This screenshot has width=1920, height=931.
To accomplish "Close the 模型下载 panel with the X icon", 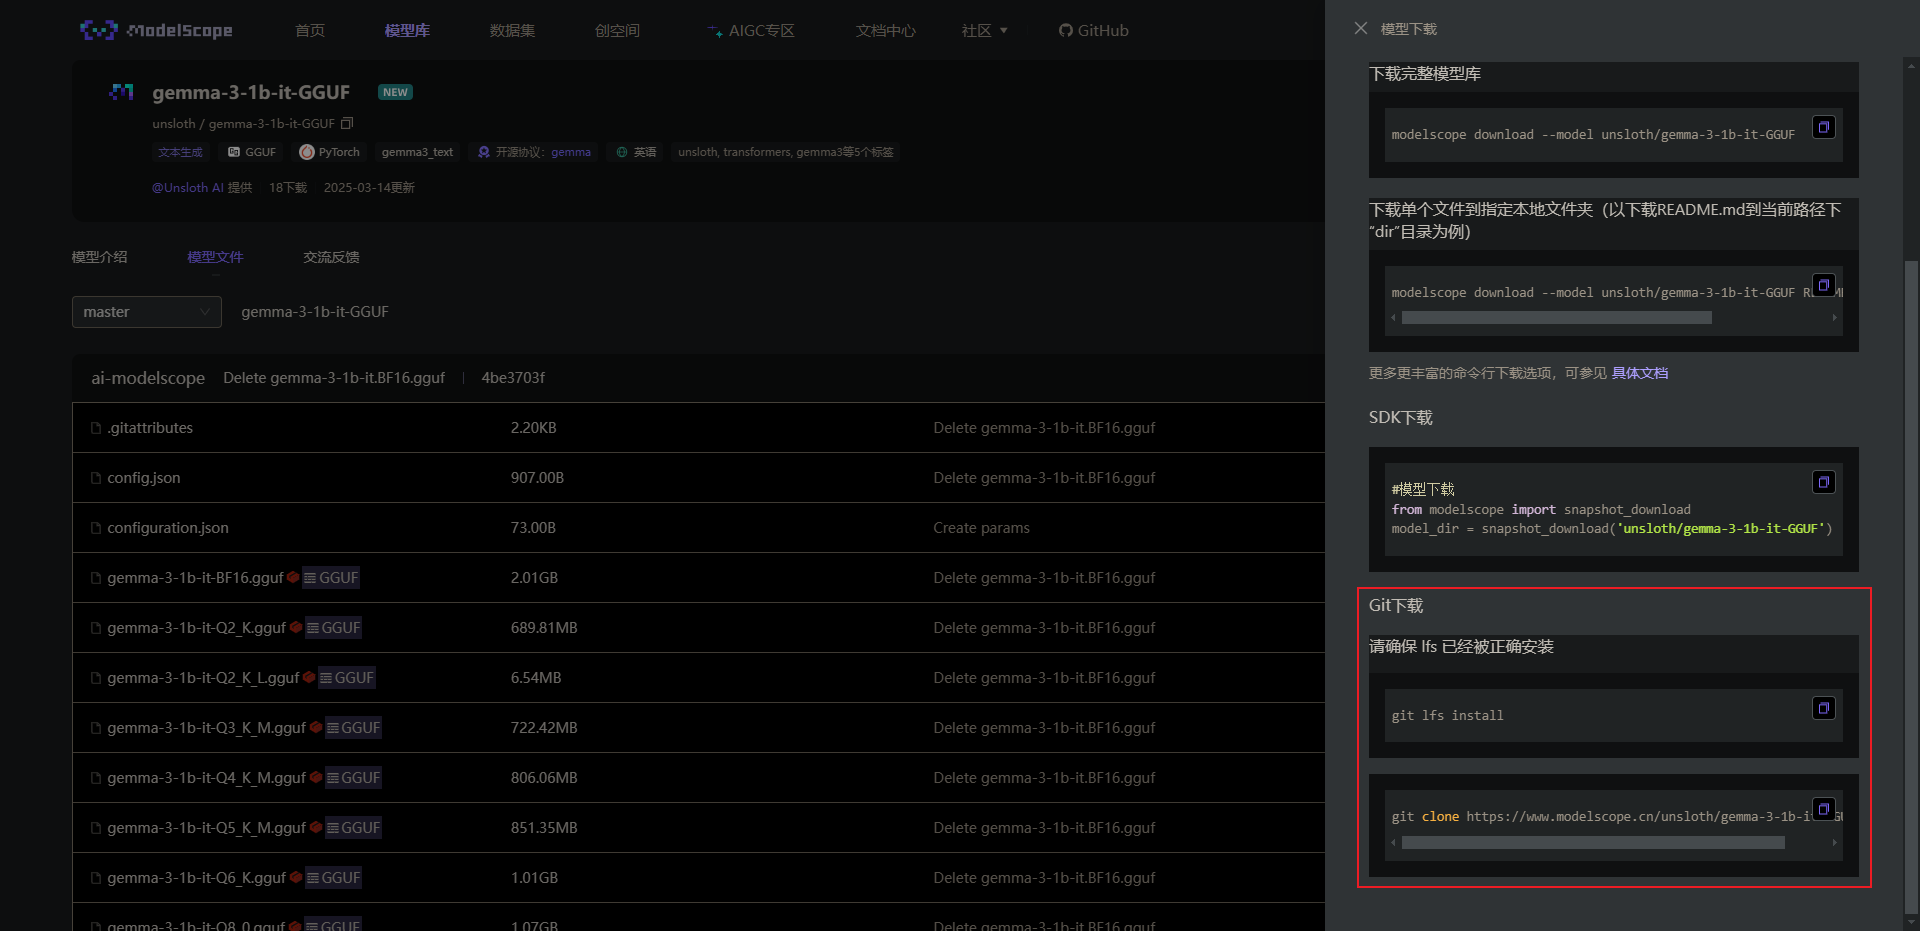I will pyautogui.click(x=1360, y=28).
